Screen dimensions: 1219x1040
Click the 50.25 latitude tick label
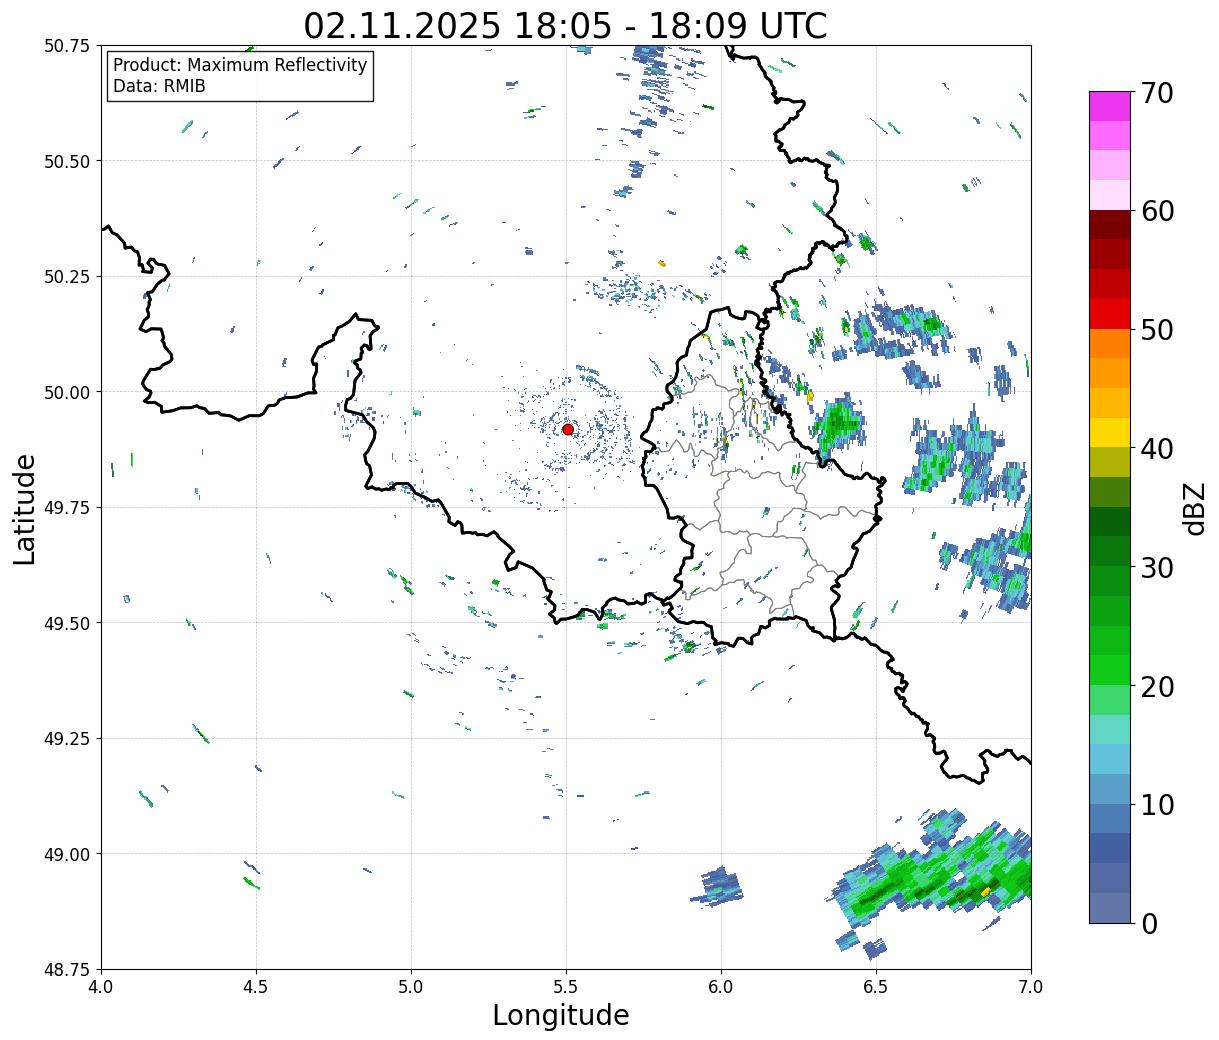pos(67,277)
